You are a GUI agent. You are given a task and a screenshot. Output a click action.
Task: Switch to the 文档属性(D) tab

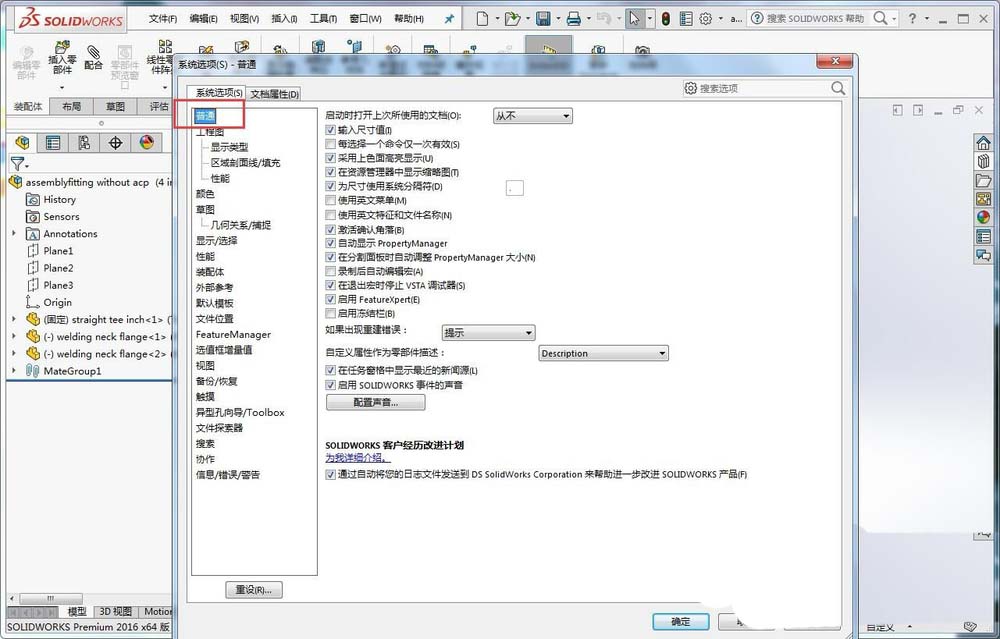pos(274,94)
